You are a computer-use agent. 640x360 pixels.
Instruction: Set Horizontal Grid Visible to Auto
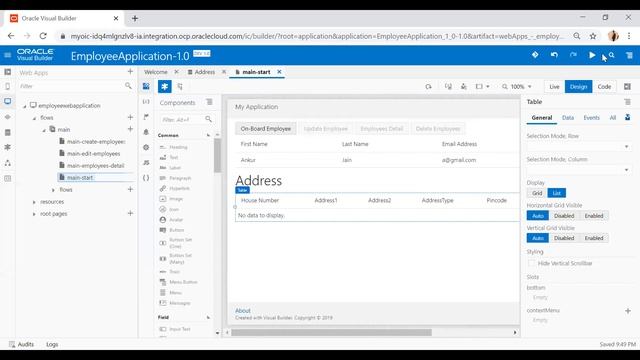point(538,216)
